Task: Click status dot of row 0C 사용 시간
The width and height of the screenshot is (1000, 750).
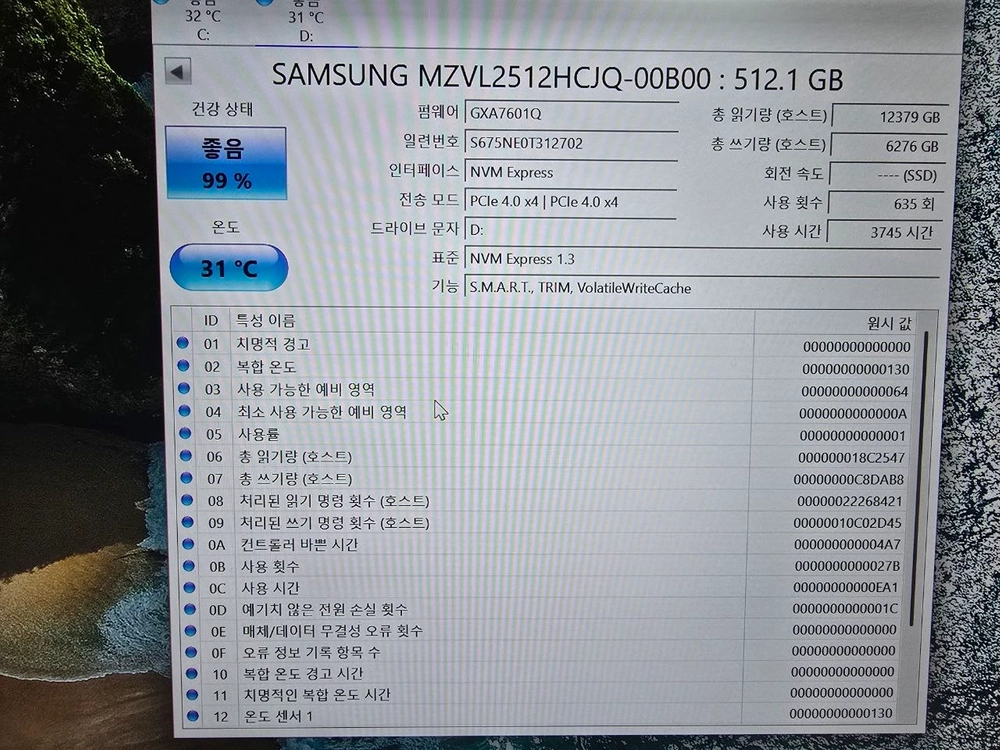Action: point(189,587)
